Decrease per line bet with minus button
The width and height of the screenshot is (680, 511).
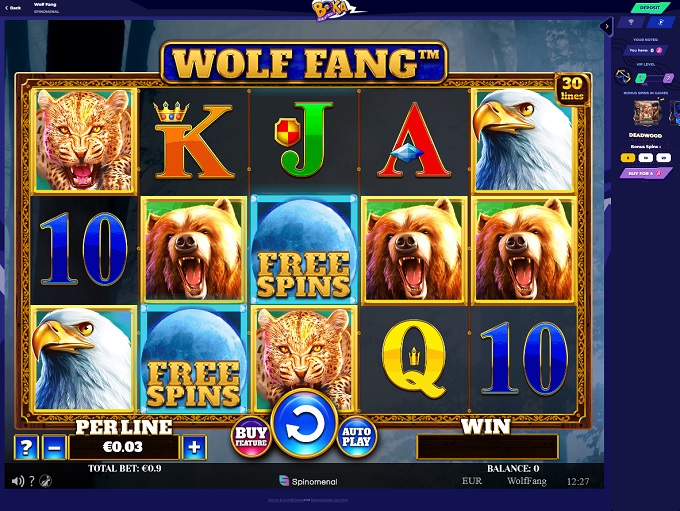(54, 447)
